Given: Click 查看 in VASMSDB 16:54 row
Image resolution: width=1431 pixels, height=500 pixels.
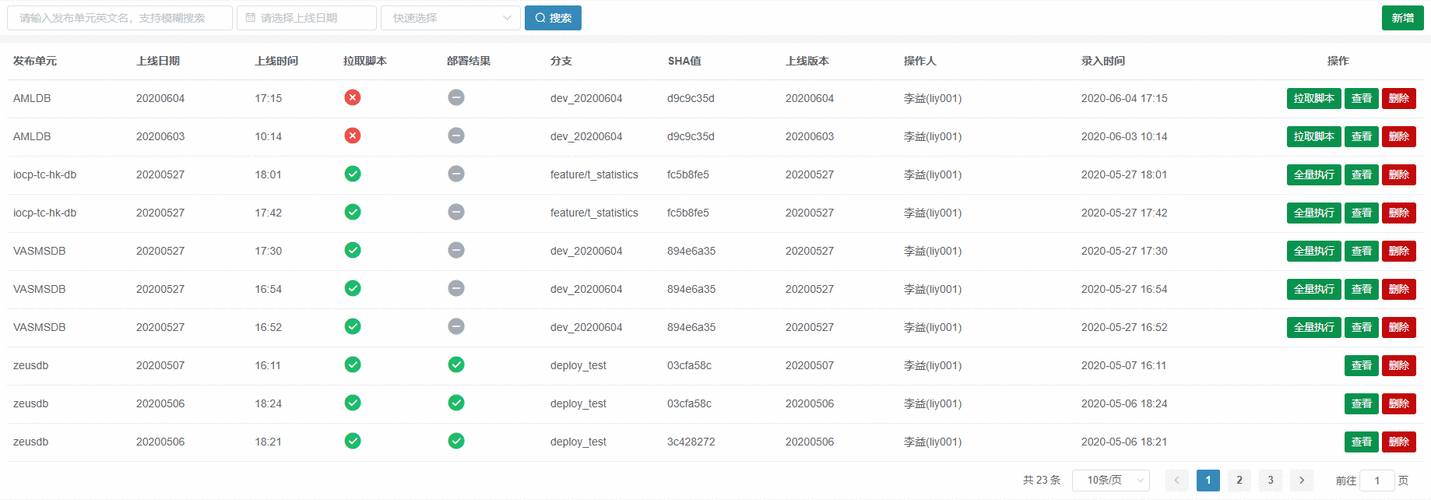Looking at the screenshot, I should pyautogui.click(x=1361, y=289).
